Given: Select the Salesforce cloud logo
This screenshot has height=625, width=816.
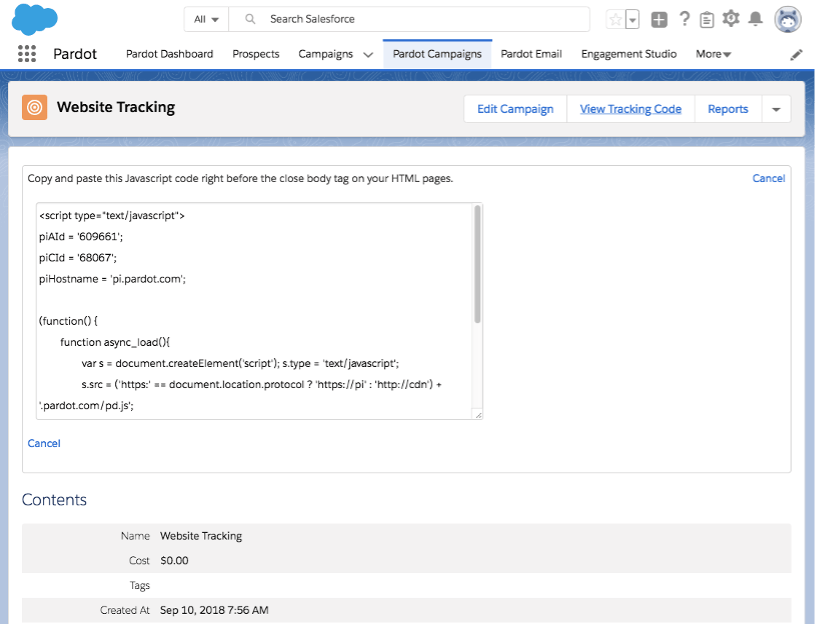Looking at the screenshot, I should (x=34, y=18).
